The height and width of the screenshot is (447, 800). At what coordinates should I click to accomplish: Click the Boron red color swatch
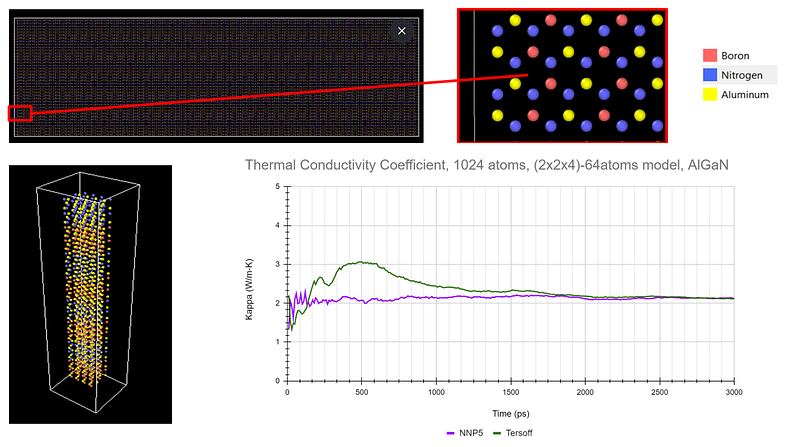[710, 56]
